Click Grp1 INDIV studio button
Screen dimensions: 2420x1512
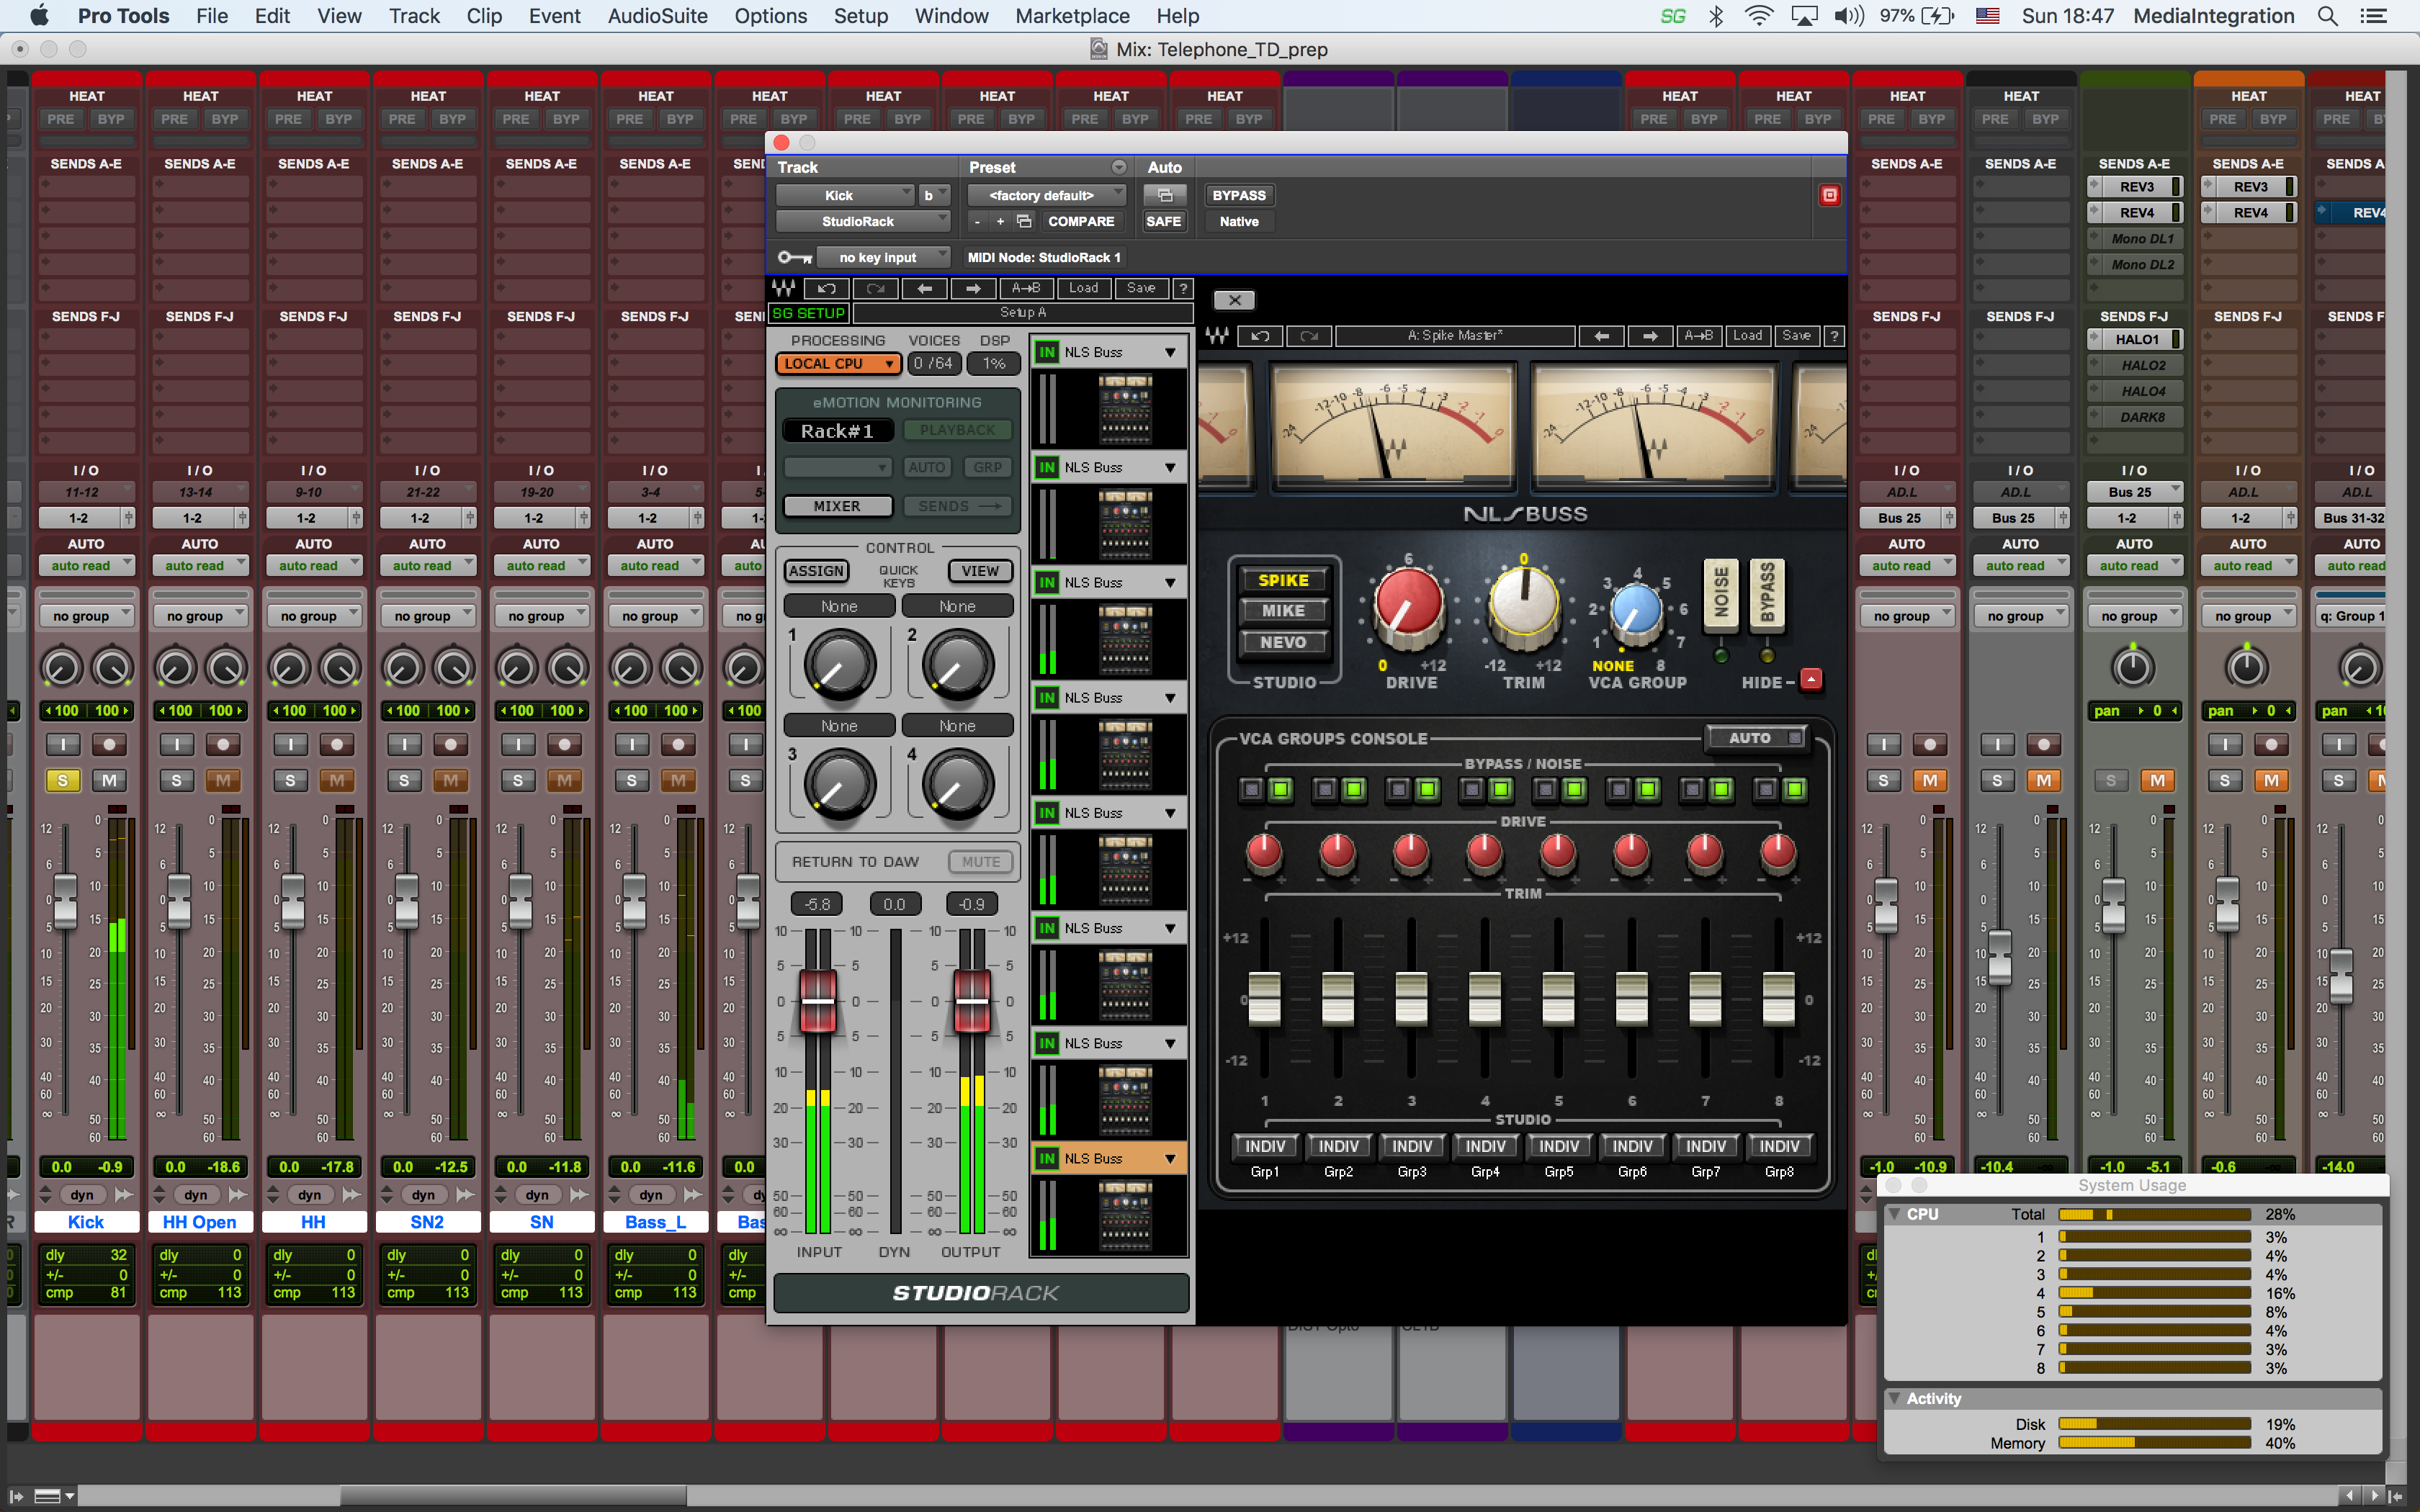[1264, 1146]
